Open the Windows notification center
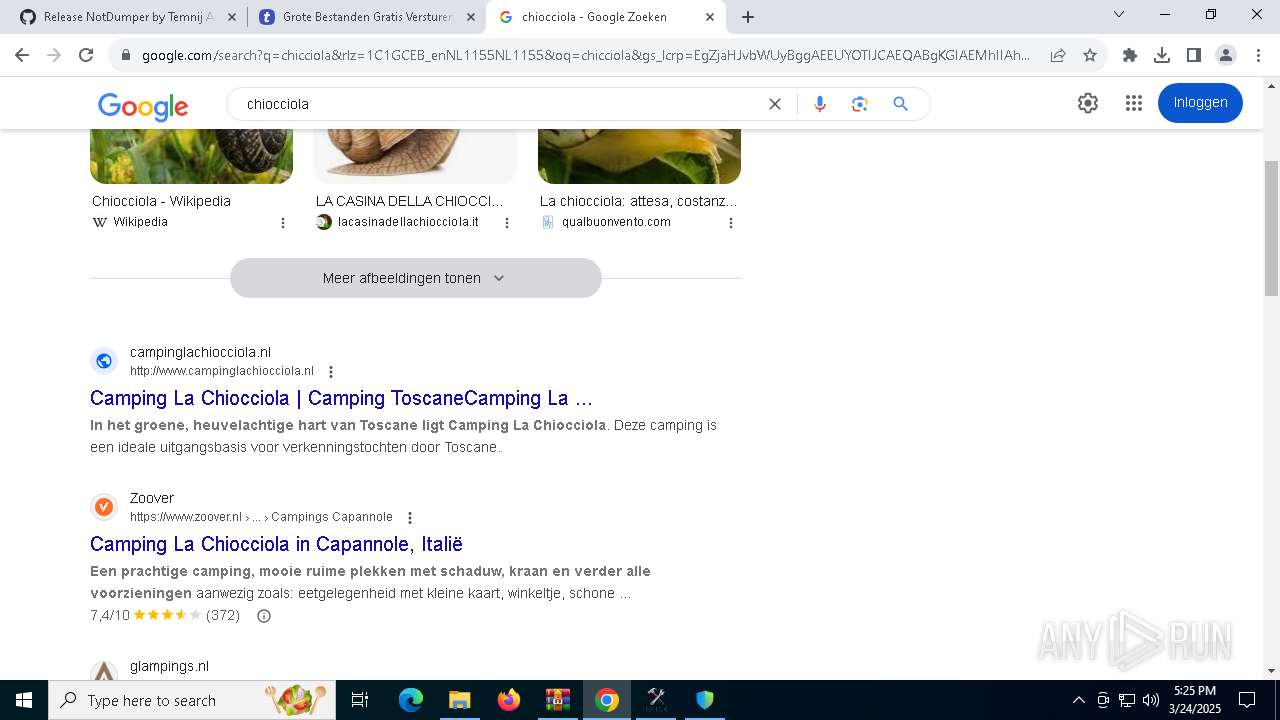 coord(1247,700)
